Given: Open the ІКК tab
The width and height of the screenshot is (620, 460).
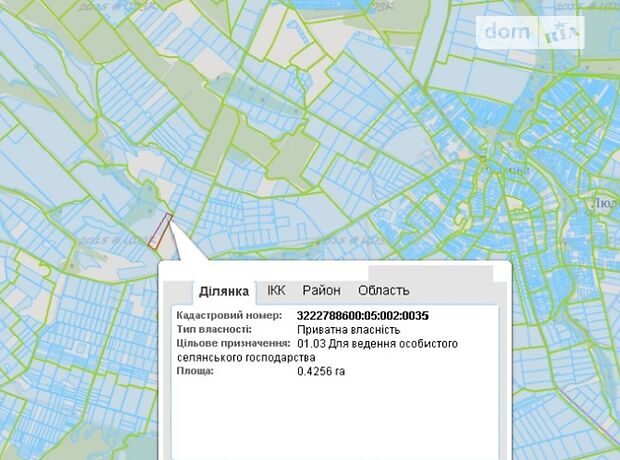Looking at the screenshot, I should pyautogui.click(x=276, y=290).
